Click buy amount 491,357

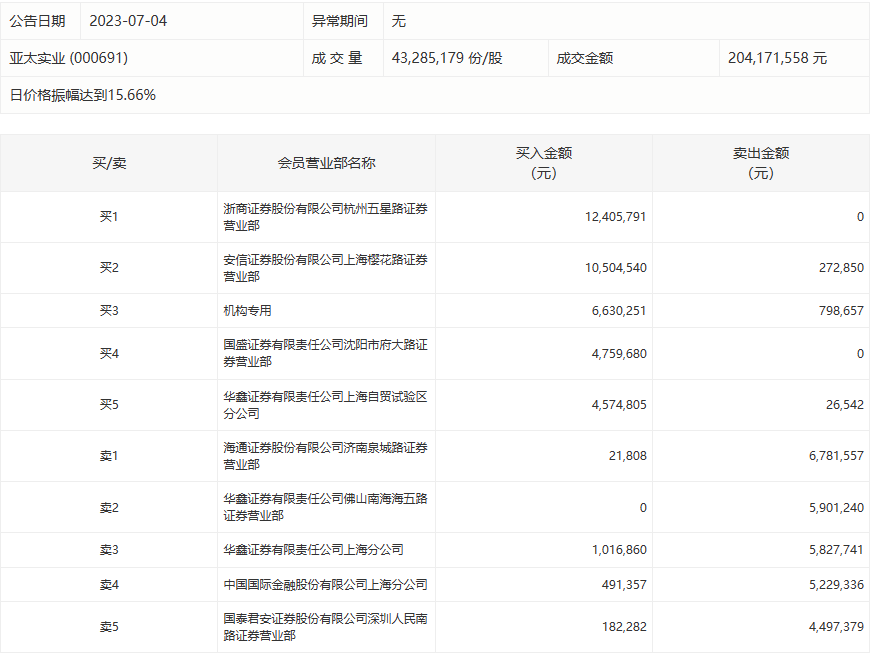(624, 585)
